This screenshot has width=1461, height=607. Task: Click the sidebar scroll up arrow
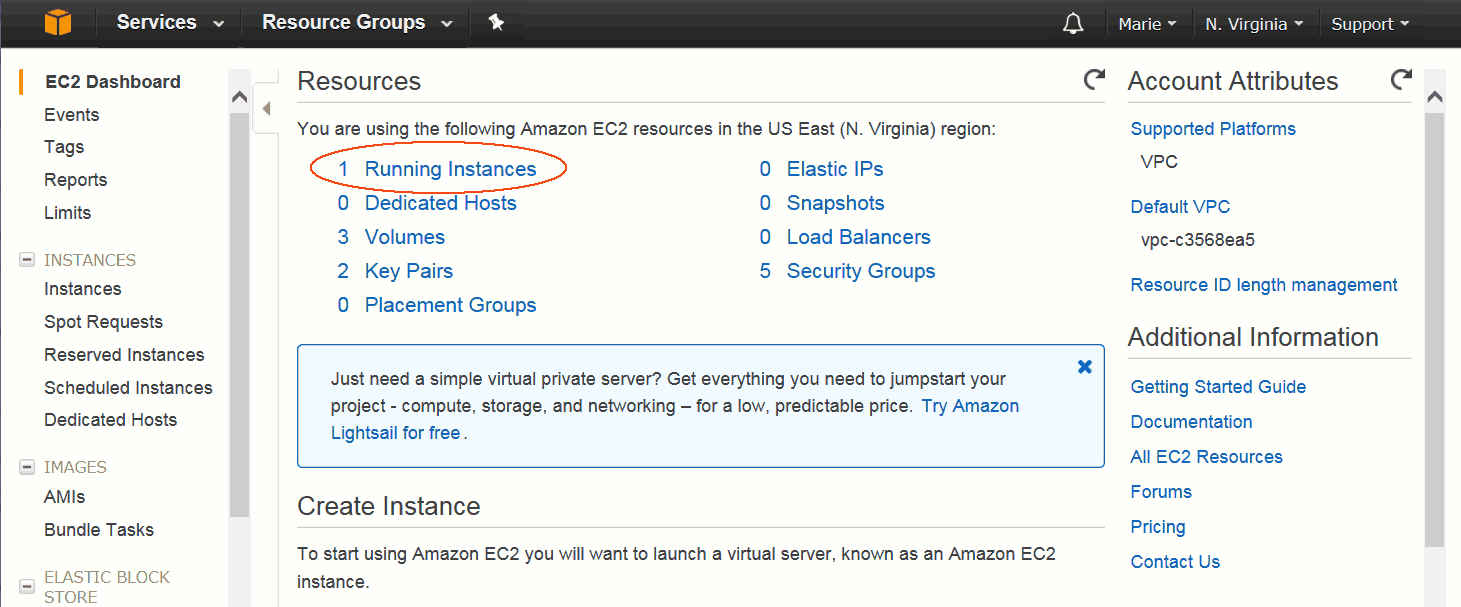click(239, 98)
